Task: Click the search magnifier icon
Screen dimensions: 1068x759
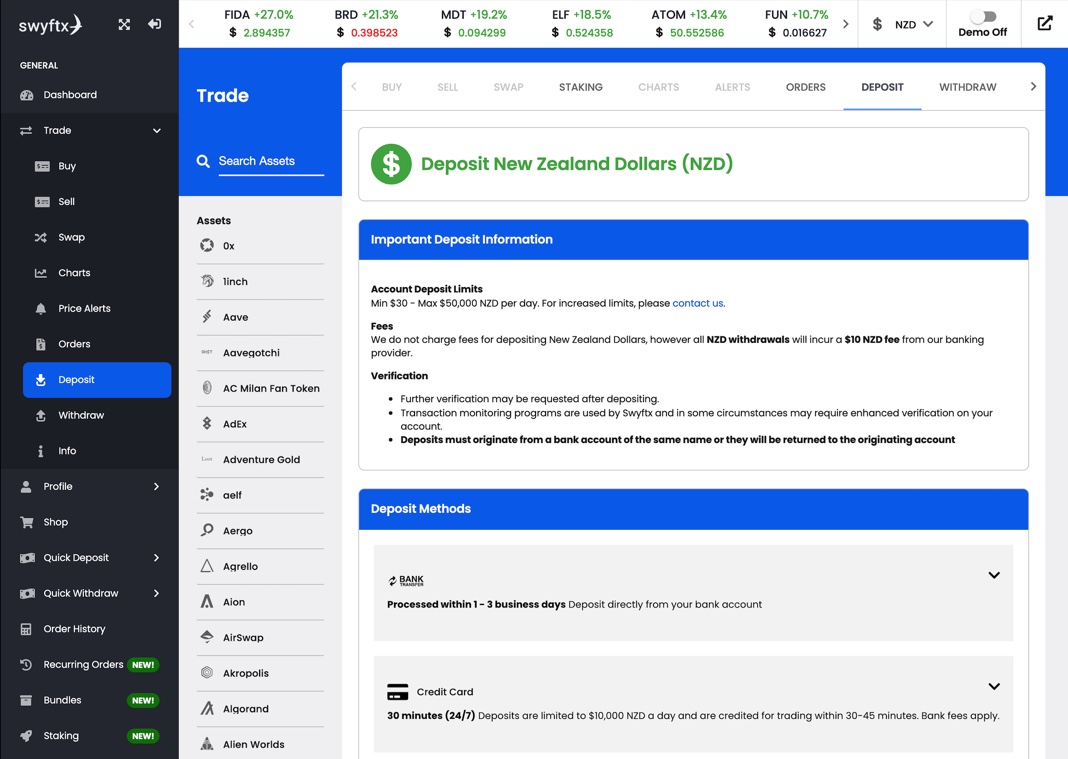Action: point(203,161)
